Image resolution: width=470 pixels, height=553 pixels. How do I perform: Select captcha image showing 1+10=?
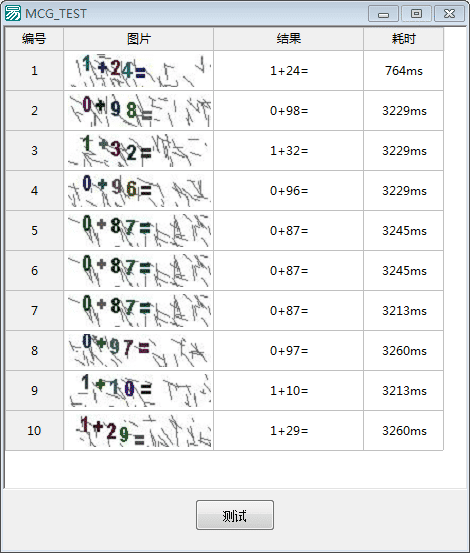coord(139,390)
